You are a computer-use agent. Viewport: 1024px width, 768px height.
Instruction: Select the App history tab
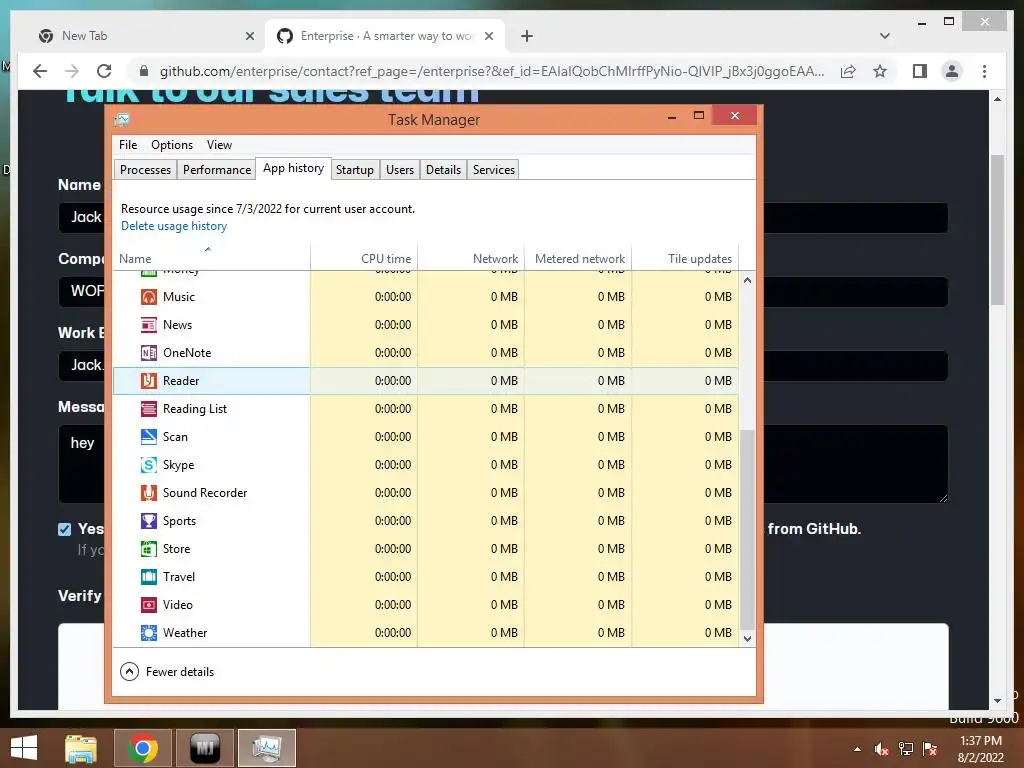(x=293, y=168)
